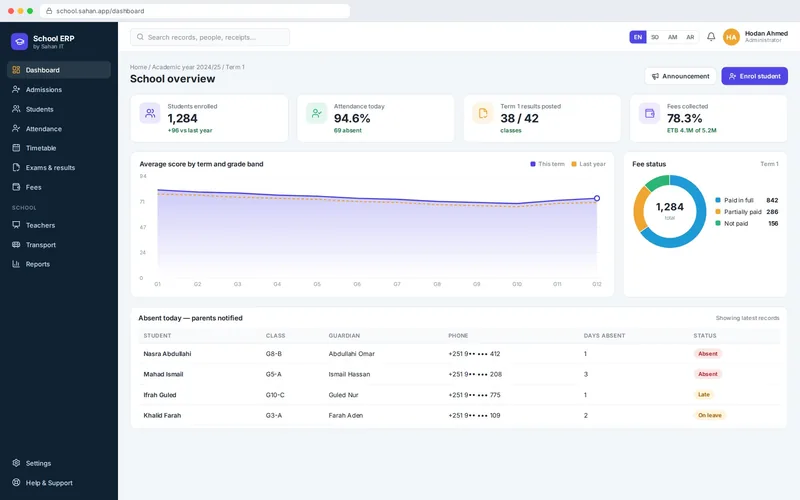Click the STUDENT column header
This screenshot has height=500, width=800.
(x=157, y=336)
